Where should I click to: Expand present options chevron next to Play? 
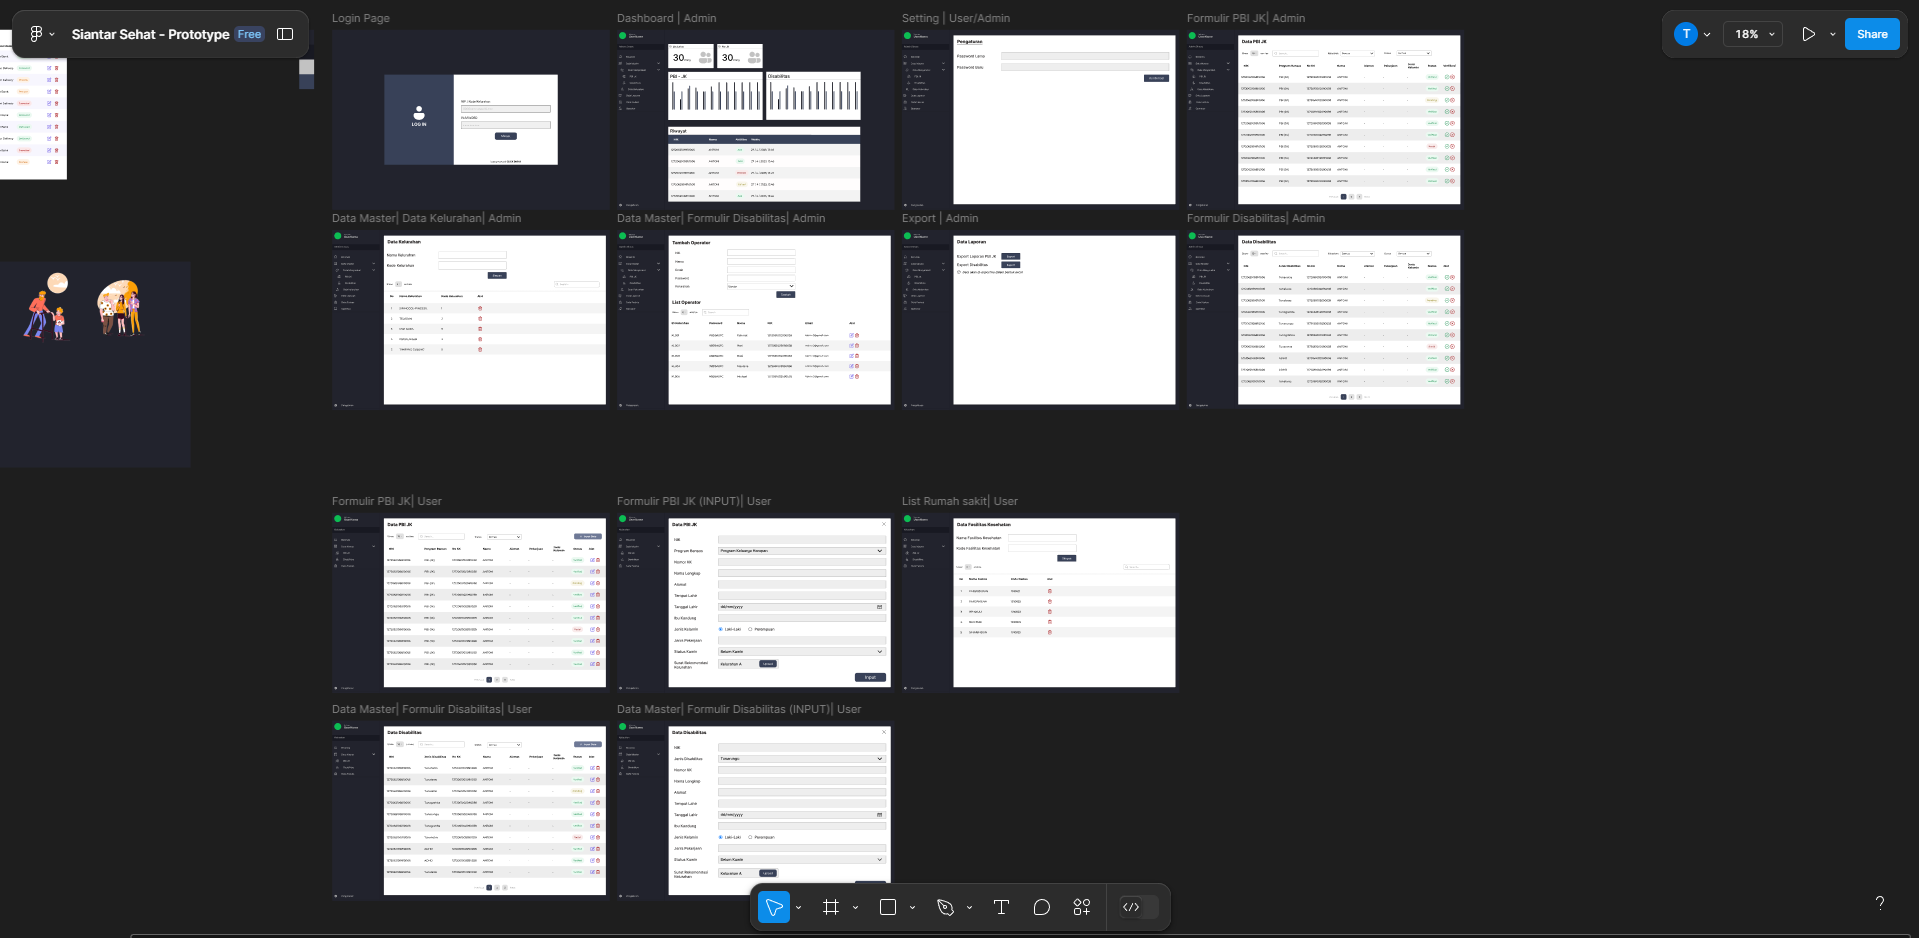(x=1832, y=34)
